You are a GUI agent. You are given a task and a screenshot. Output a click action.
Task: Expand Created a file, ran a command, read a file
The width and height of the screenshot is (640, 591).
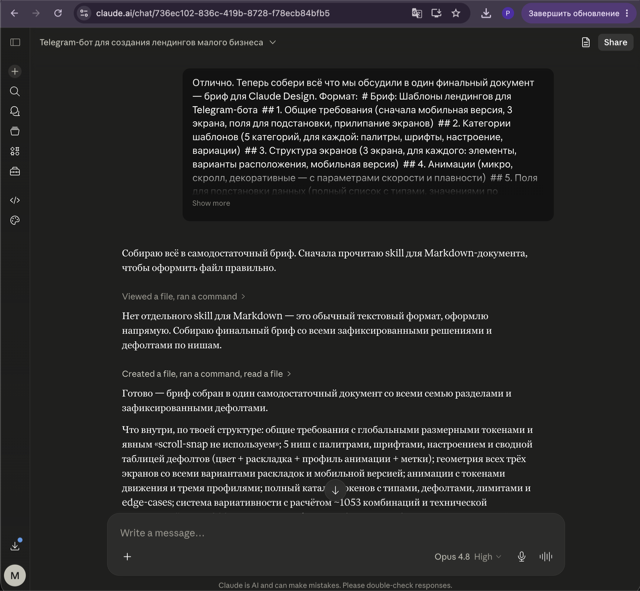[x=206, y=374]
